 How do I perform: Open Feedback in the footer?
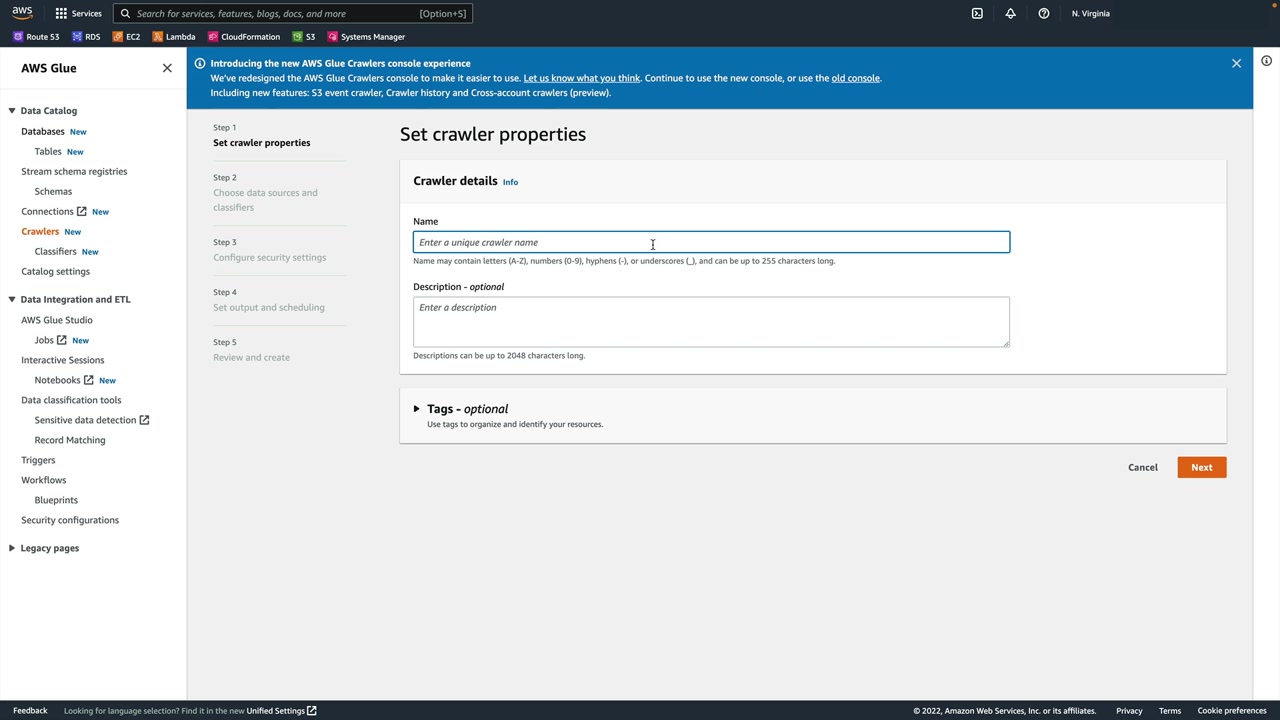click(30, 711)
